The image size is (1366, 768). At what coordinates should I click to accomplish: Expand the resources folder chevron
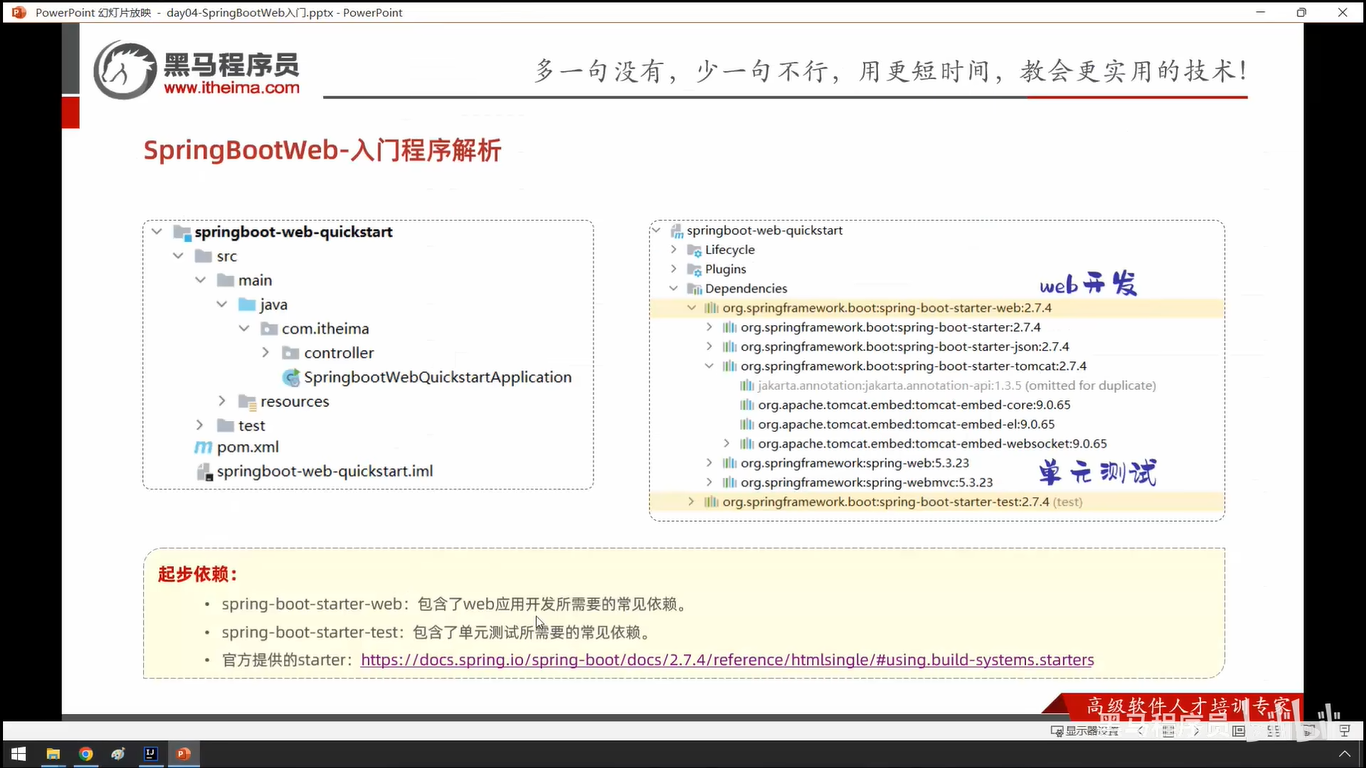[x=222, y=401]
